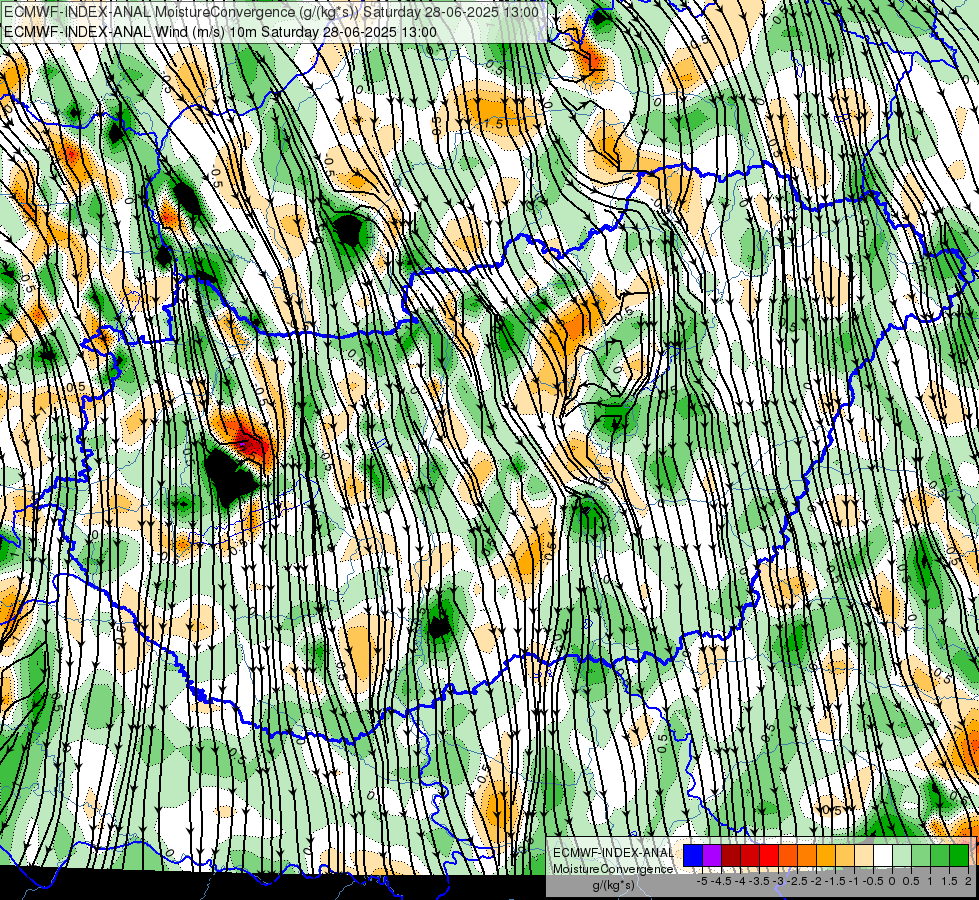
Task: Click the g/(kg*s) unit label in the legend
Action: (x=614, y=886)
